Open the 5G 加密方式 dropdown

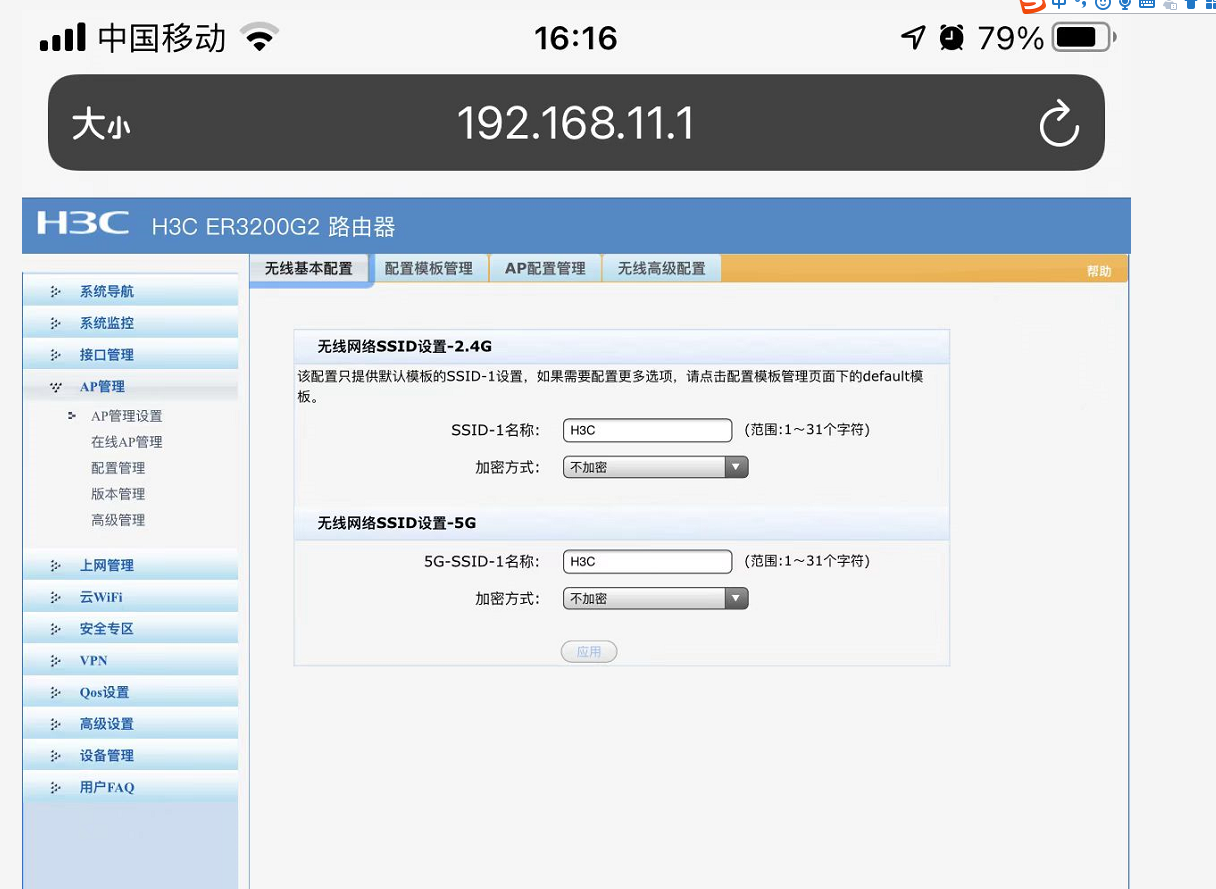point(655,599)
